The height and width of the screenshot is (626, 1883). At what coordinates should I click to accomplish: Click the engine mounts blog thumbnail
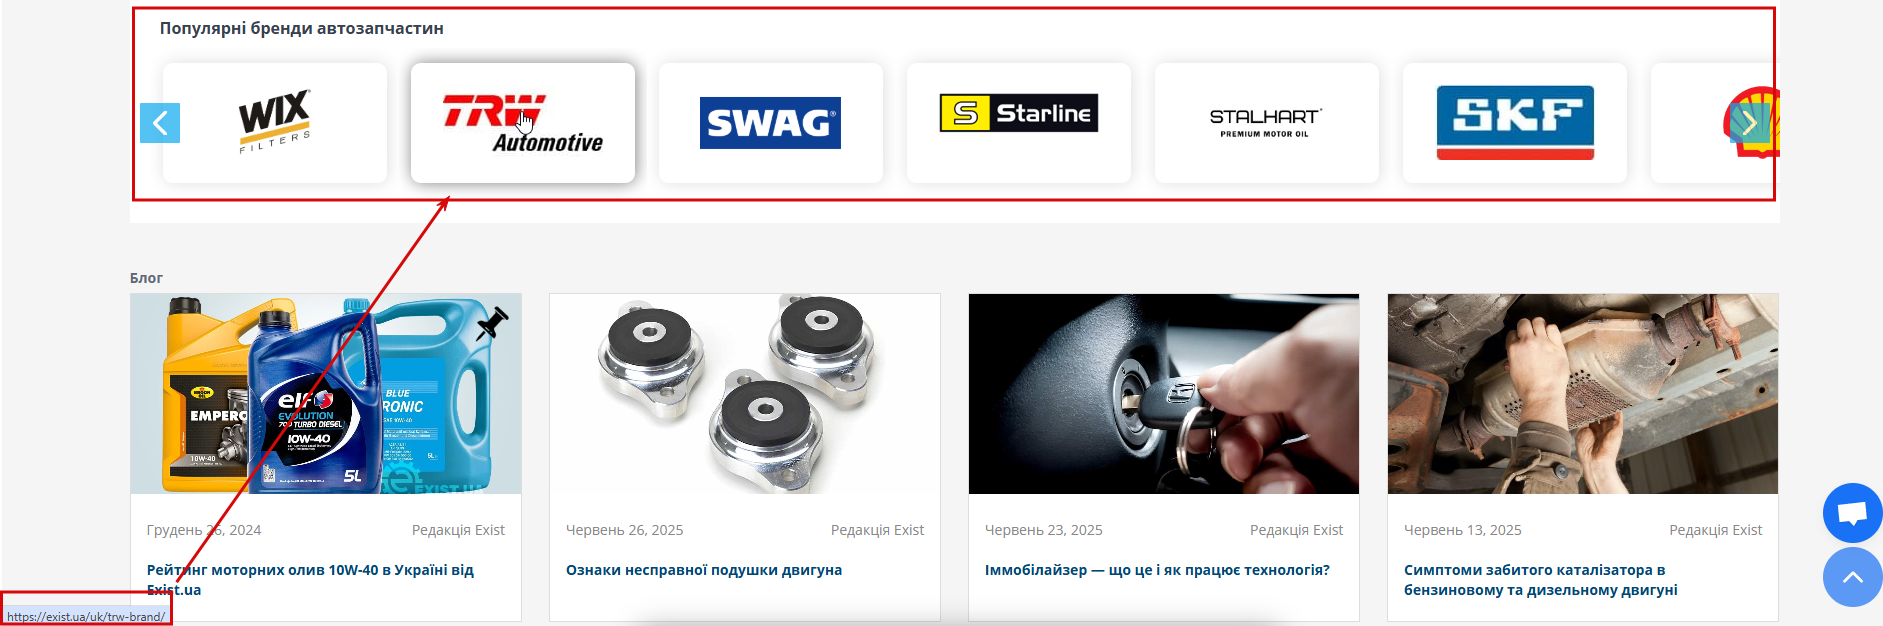tap(745, 394)
